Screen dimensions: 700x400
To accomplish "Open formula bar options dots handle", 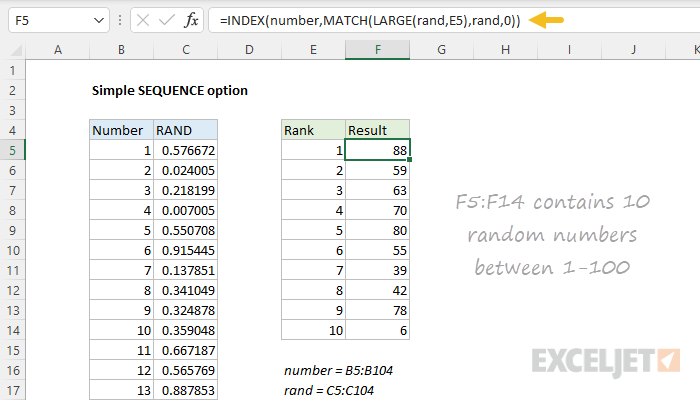I will coord(120,20).
